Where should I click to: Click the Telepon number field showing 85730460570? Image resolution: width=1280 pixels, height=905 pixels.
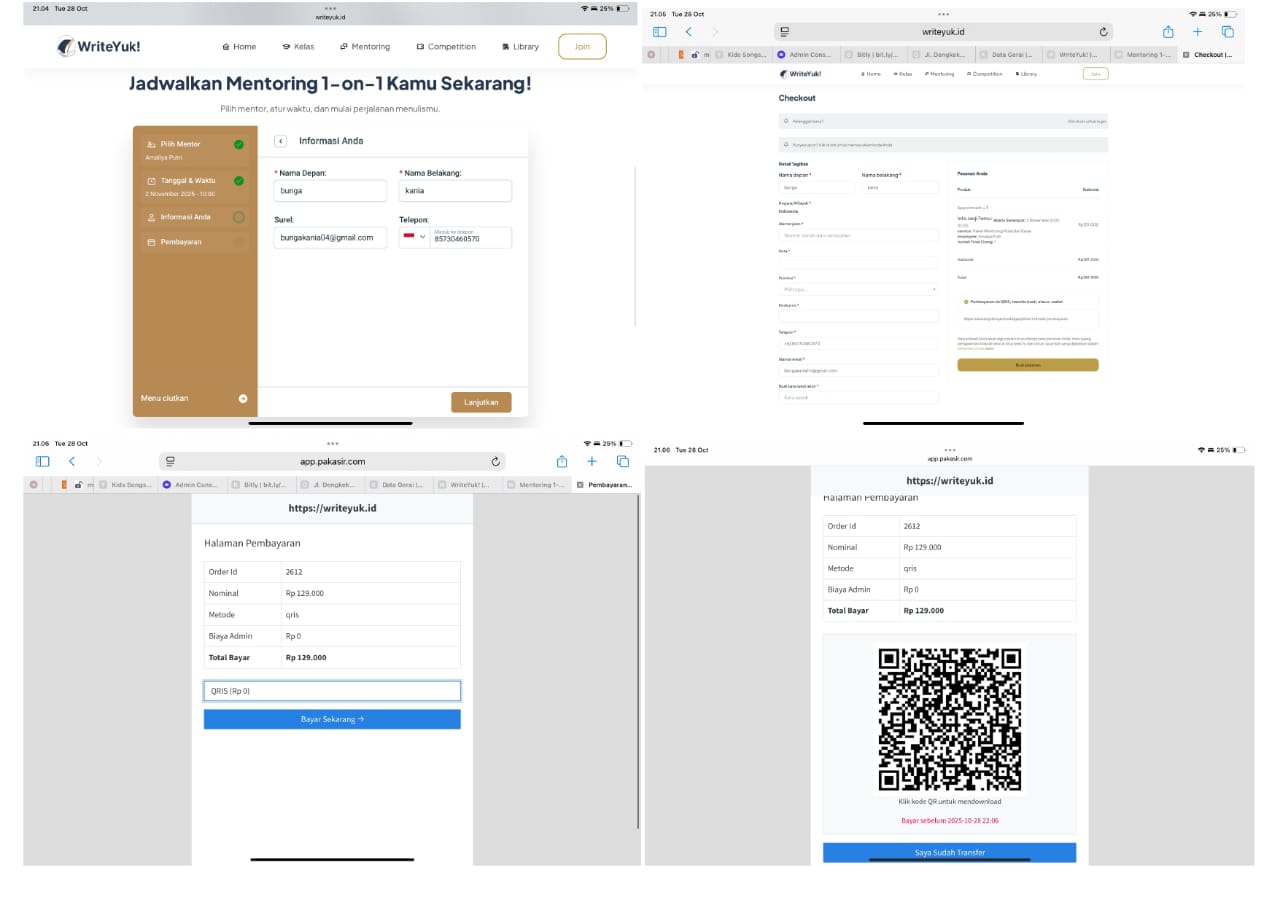(471, 238)
